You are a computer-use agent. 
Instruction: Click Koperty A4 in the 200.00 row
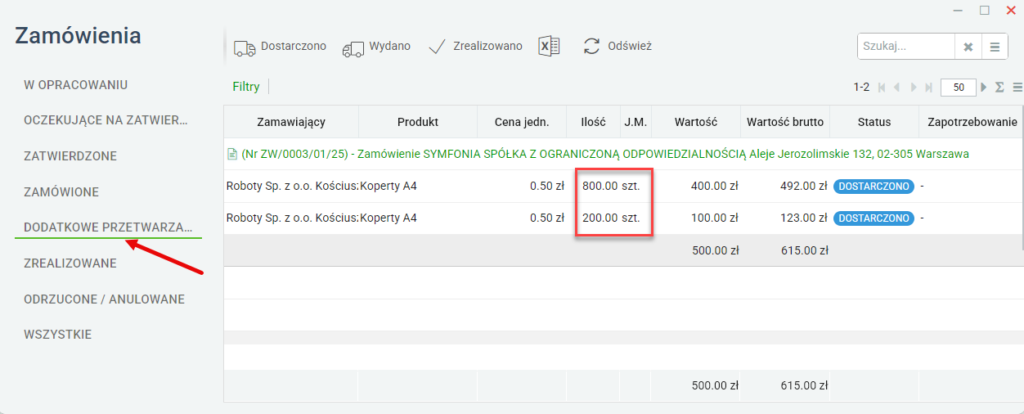click(389, 218)
